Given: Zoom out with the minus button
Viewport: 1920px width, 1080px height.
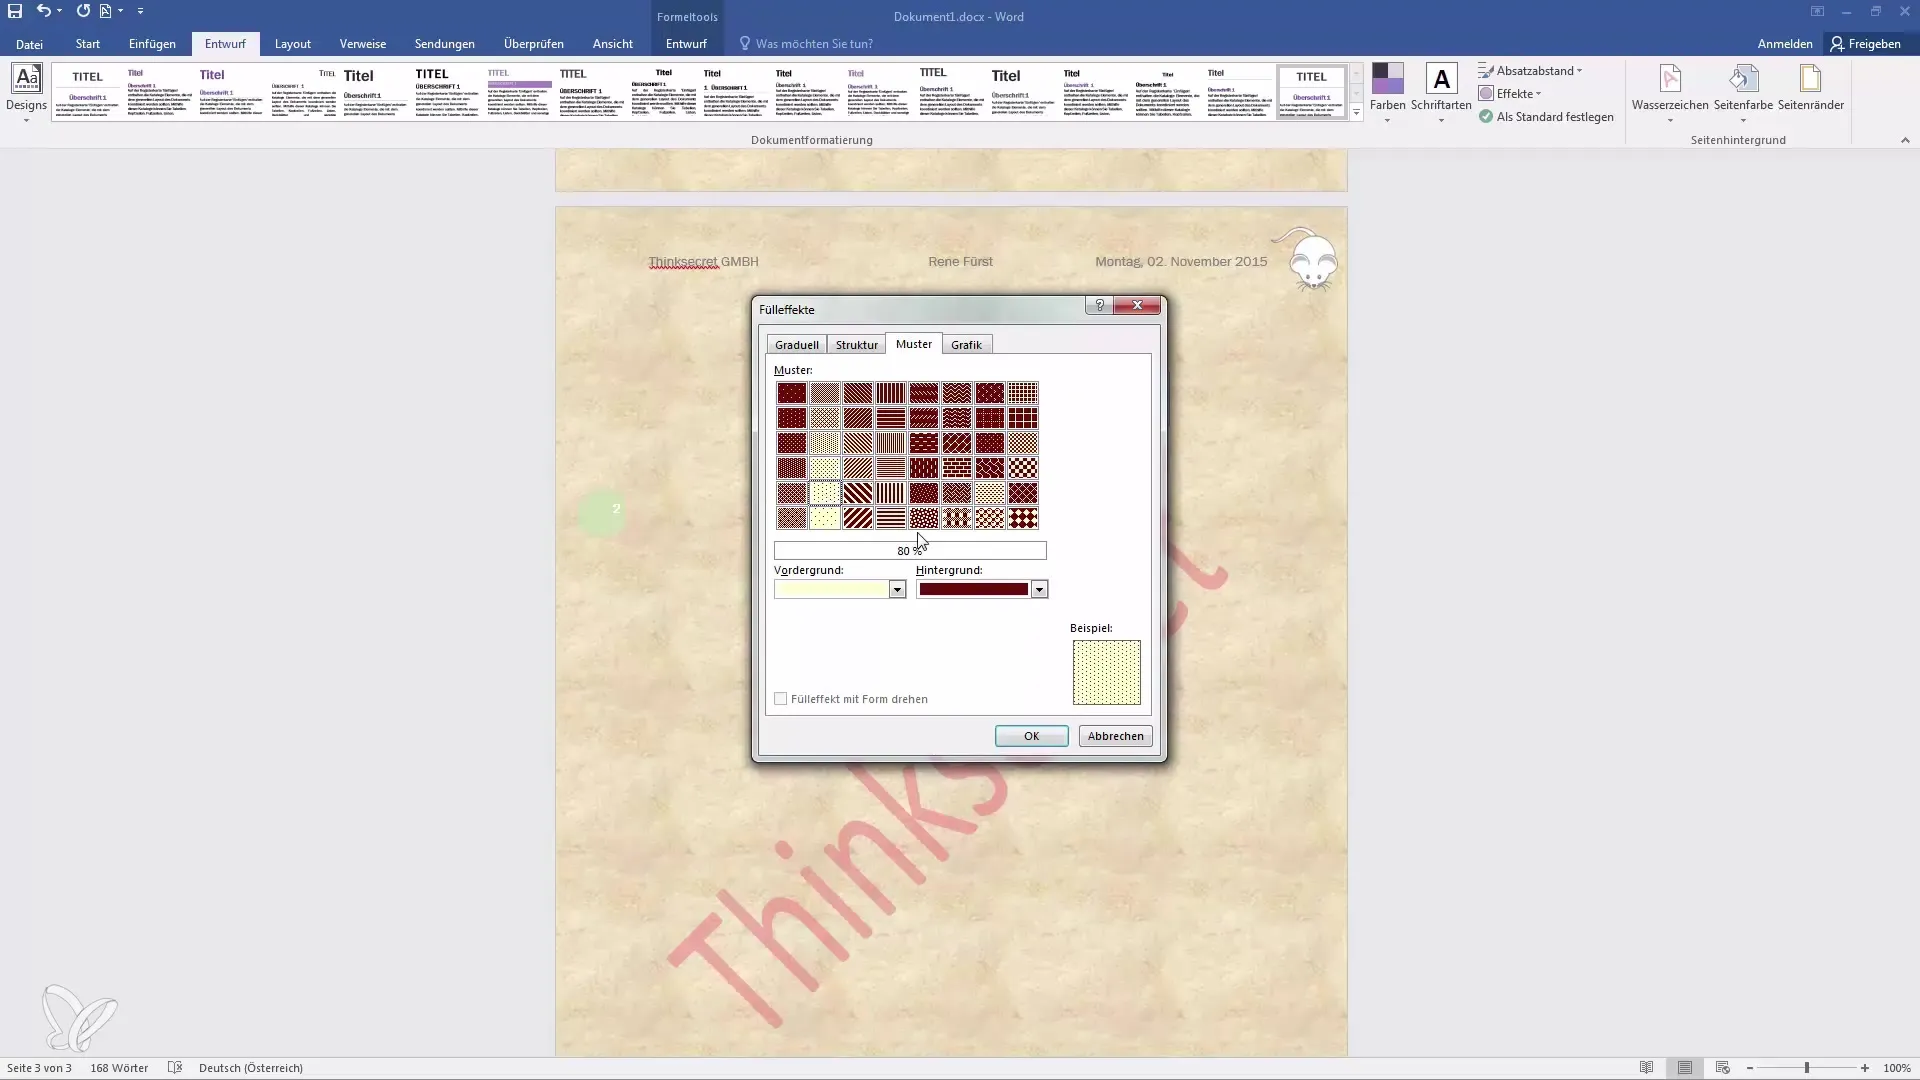Looking at the screenshot, I should click(1750, 1068).
